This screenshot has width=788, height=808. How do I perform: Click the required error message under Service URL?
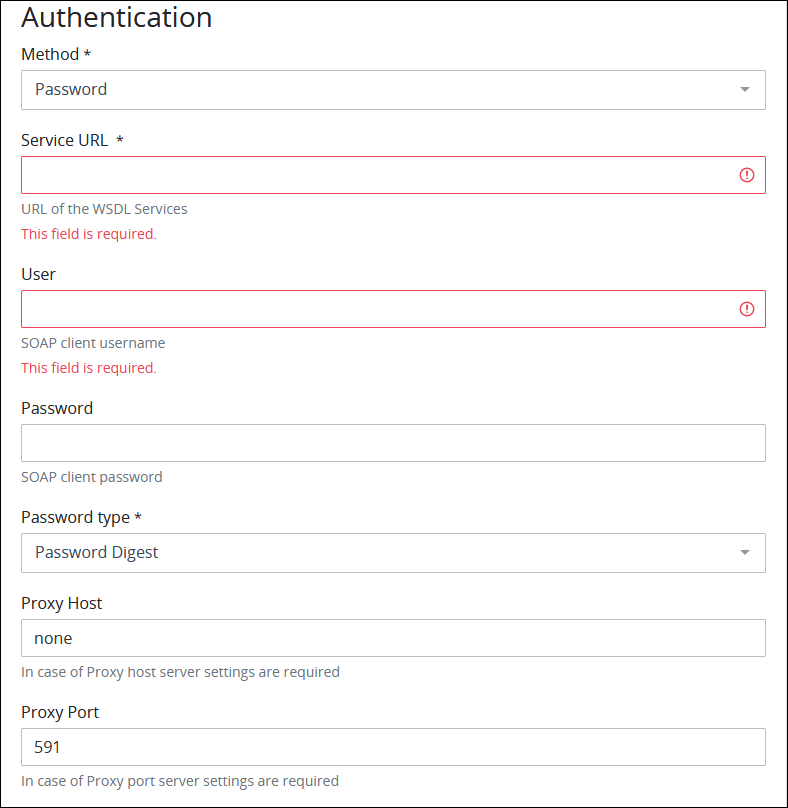pyautogui.click(x=88, y=233)
